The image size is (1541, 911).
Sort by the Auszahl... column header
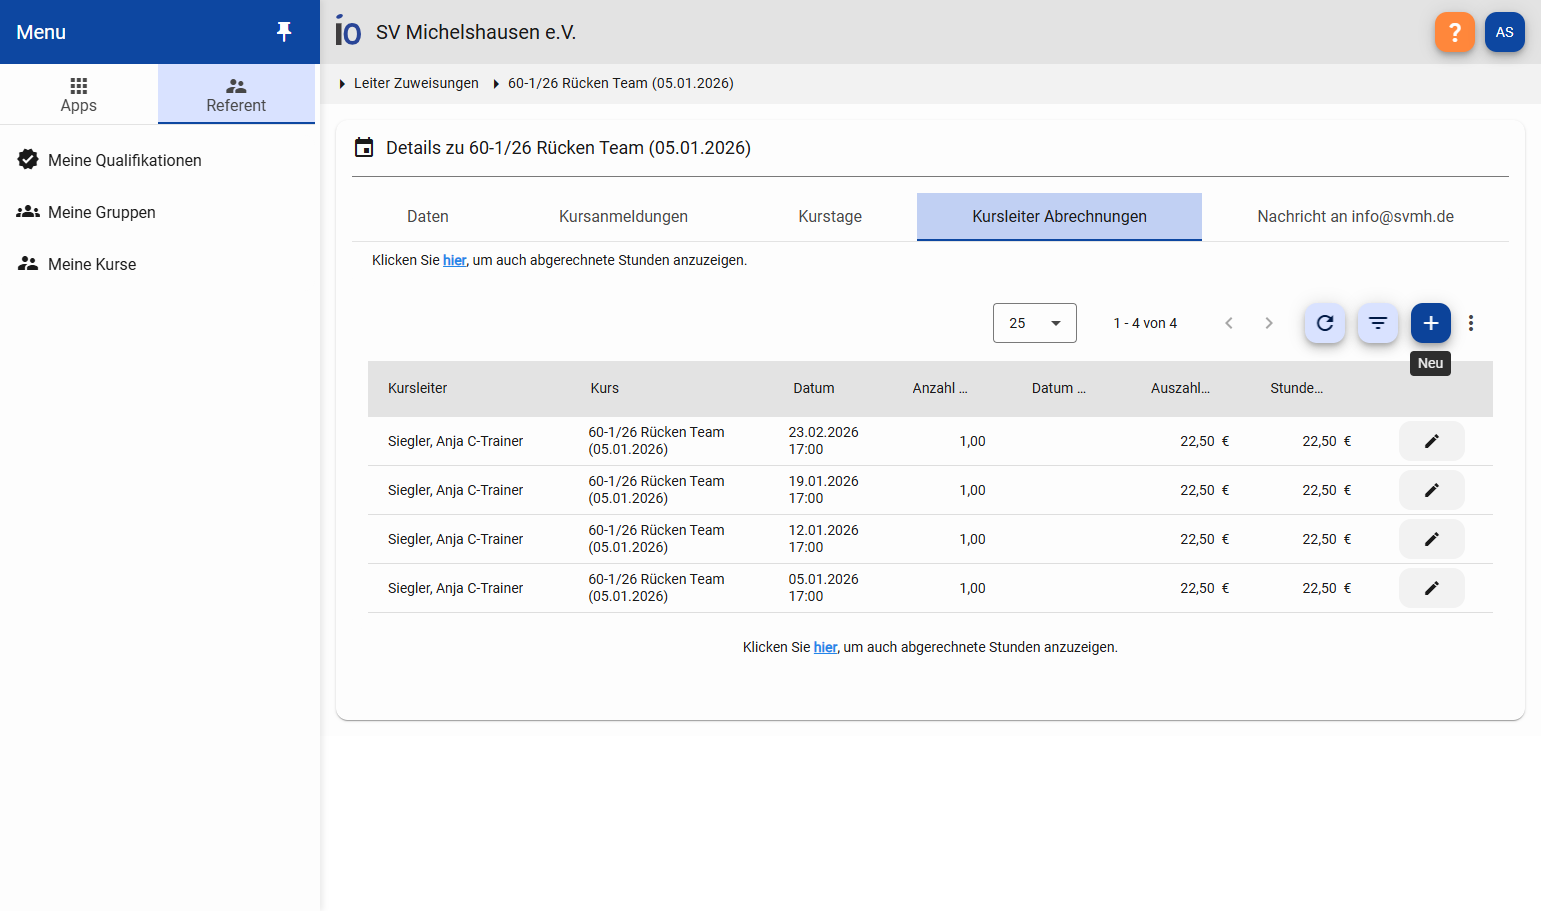click(x=1180, y=388)
